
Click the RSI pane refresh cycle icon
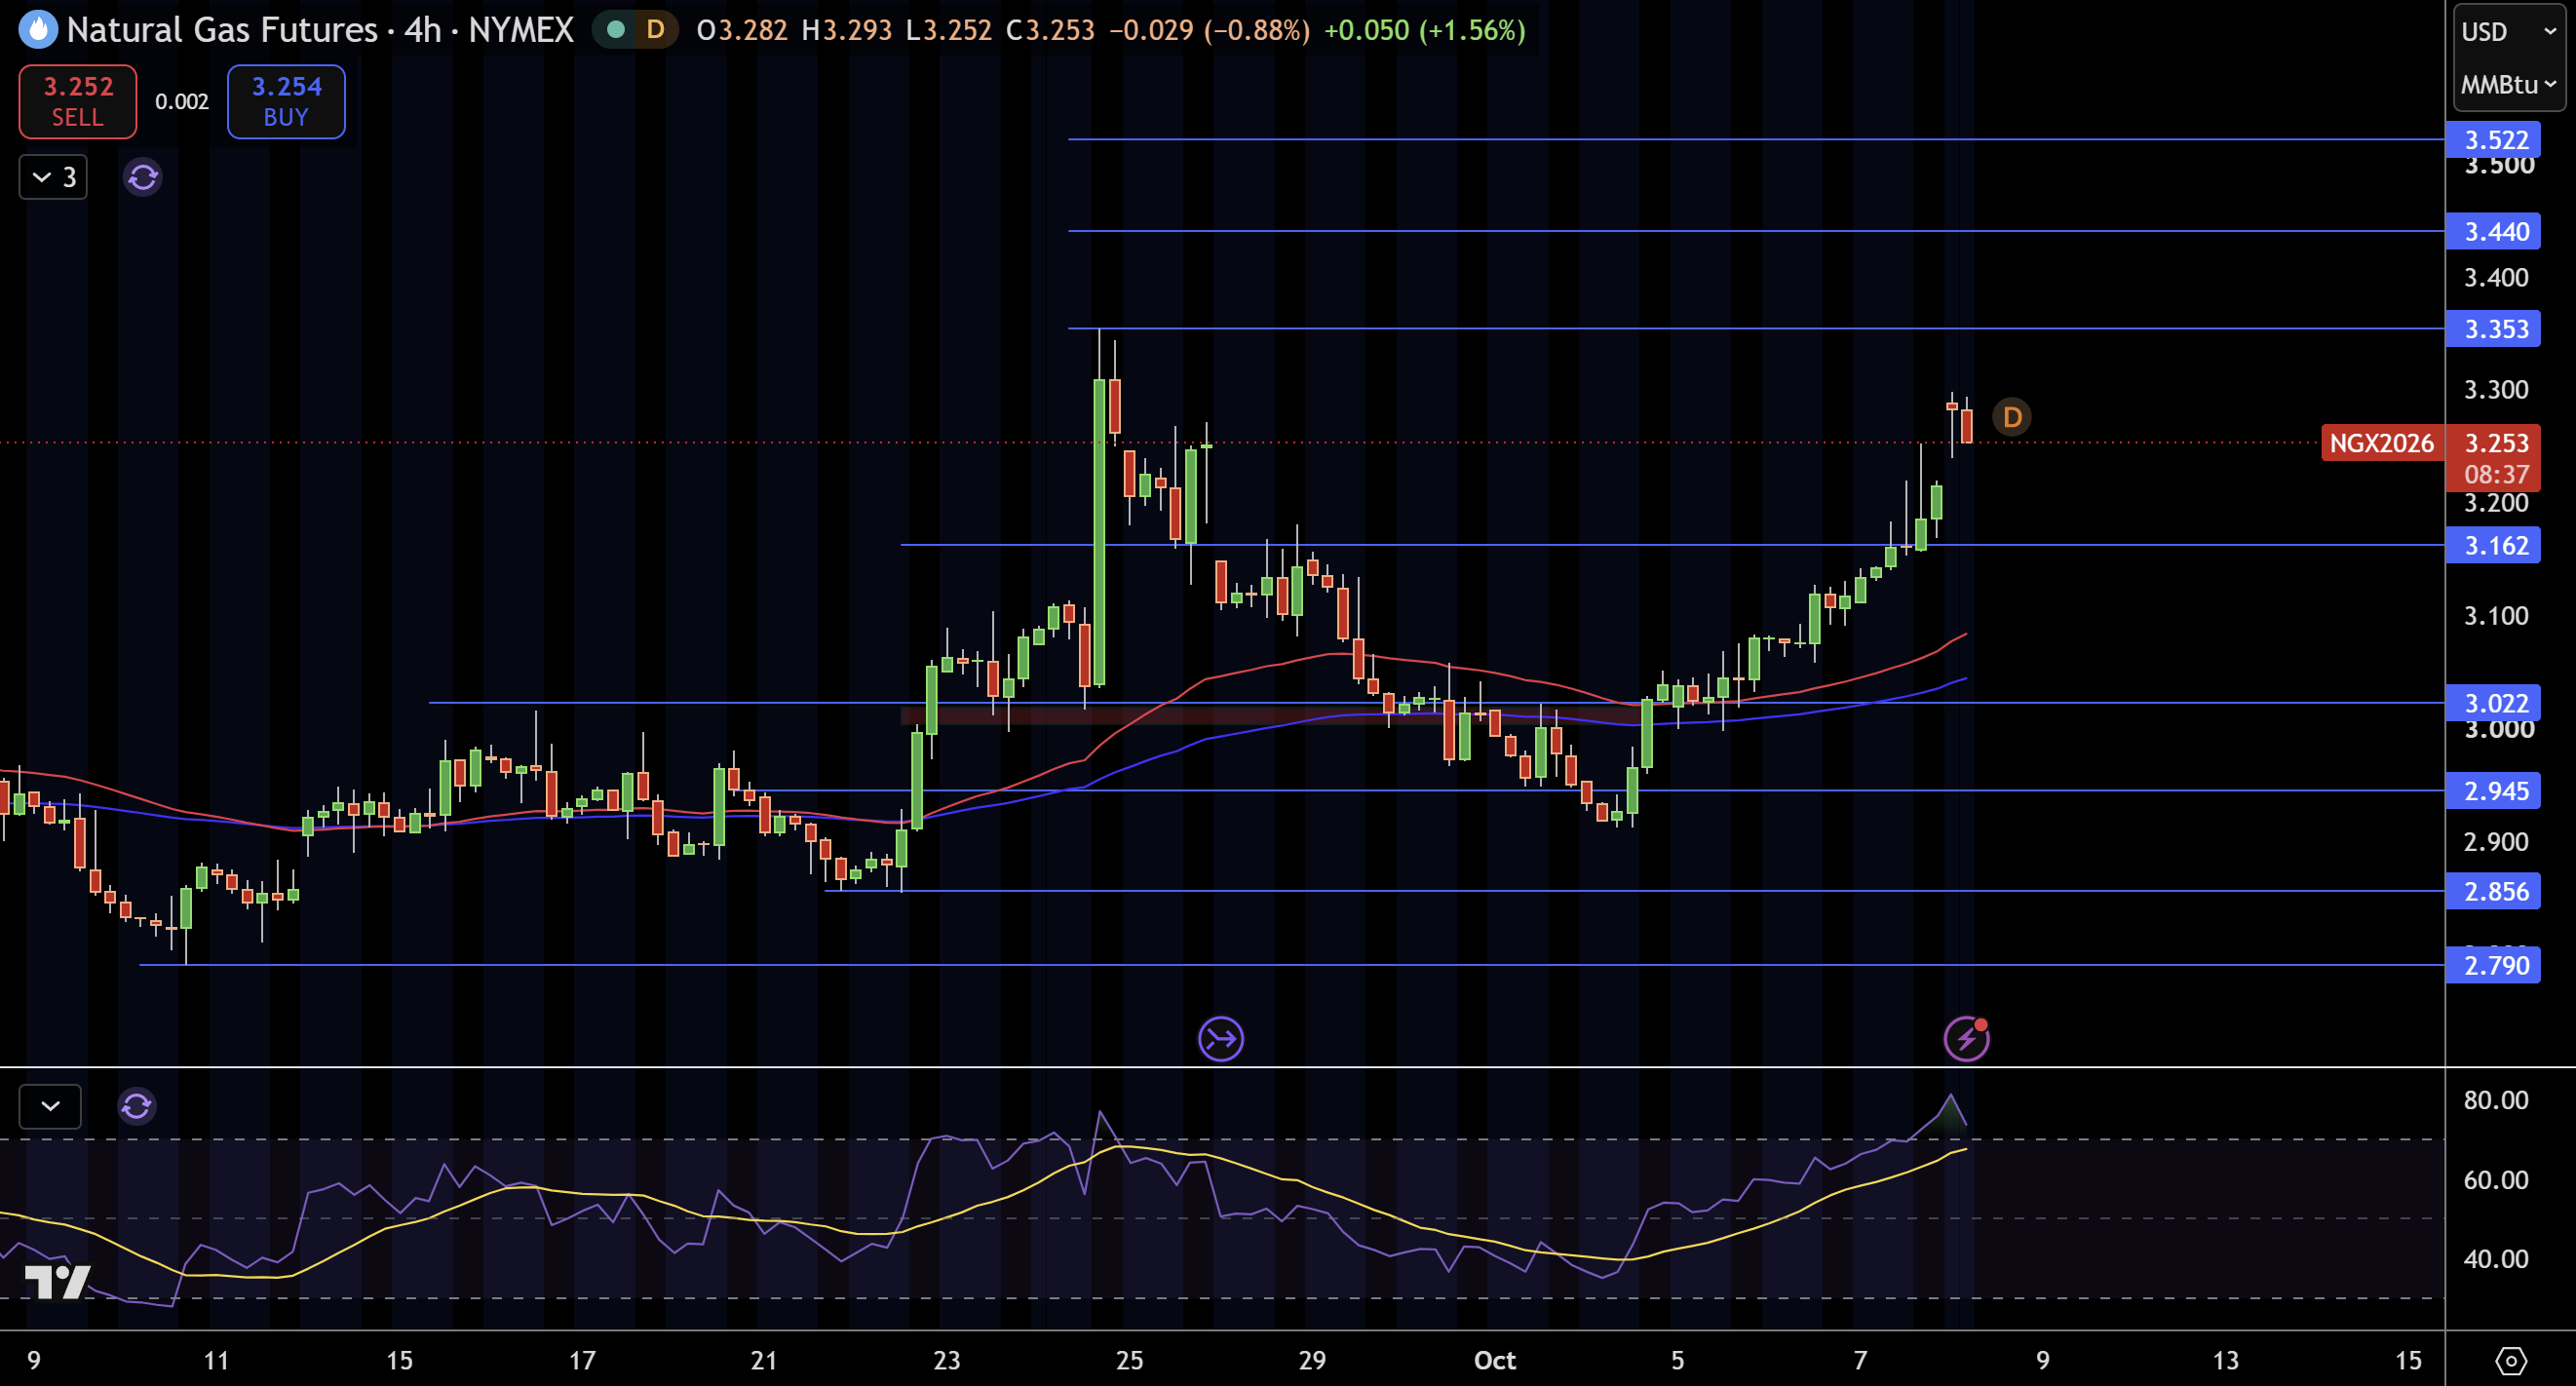click(x=136, y=1106)
